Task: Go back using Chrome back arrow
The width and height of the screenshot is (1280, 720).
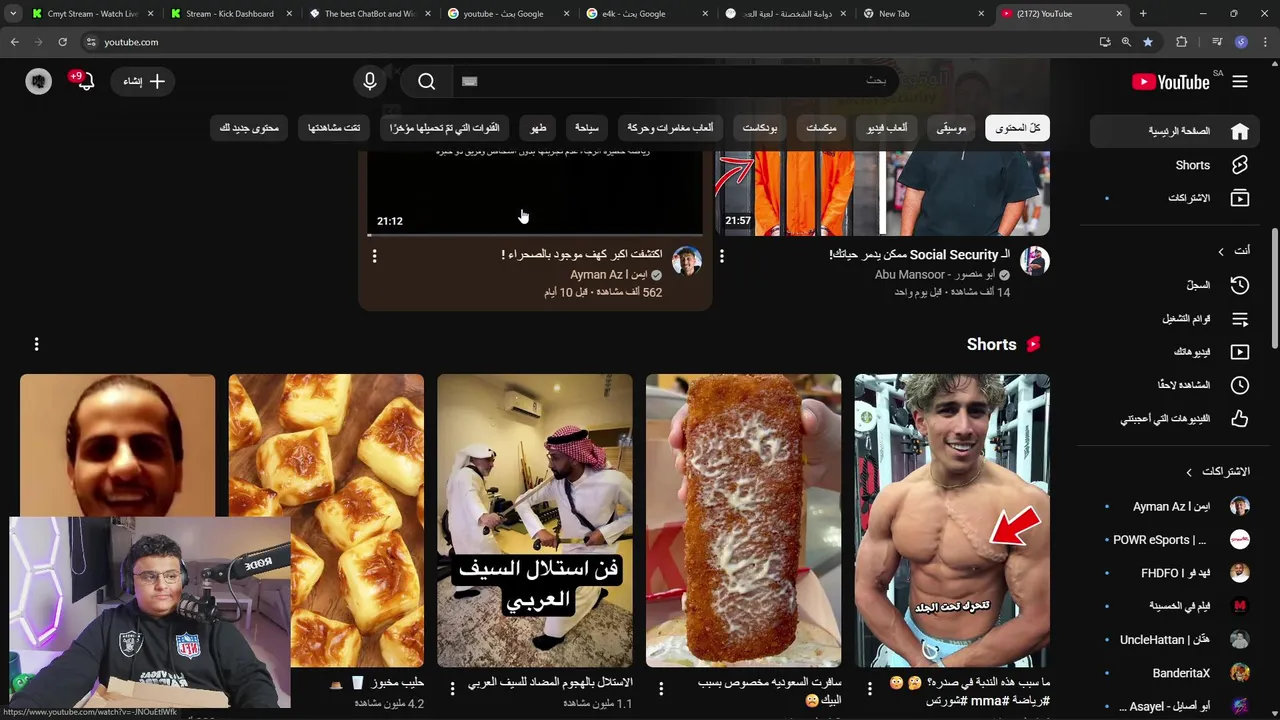Action: coord(15,42)
